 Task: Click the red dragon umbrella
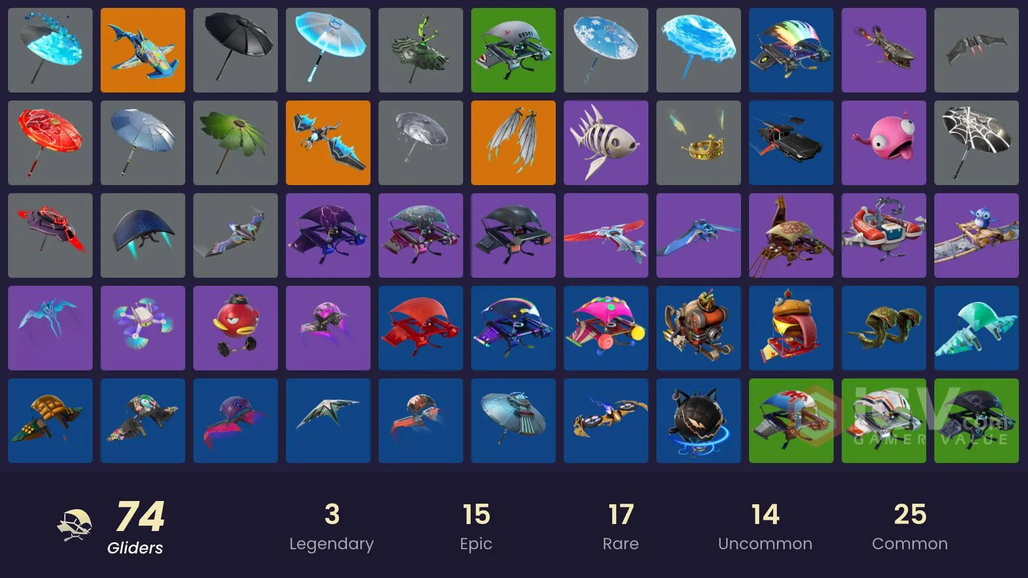(x=50, y=143)
